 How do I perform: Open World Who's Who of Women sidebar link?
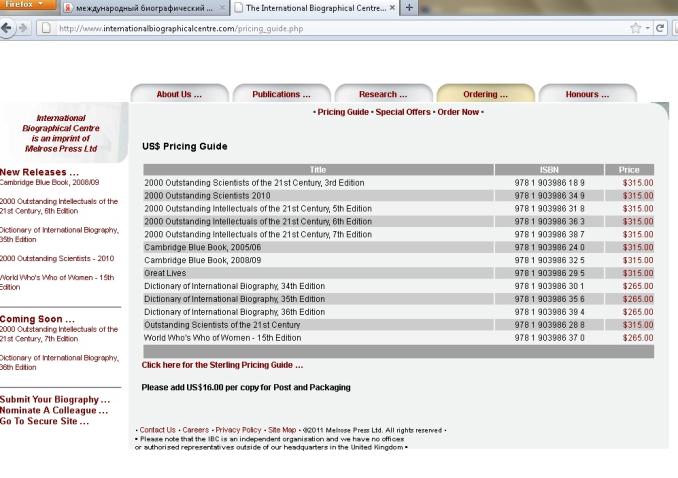[57, 282]
